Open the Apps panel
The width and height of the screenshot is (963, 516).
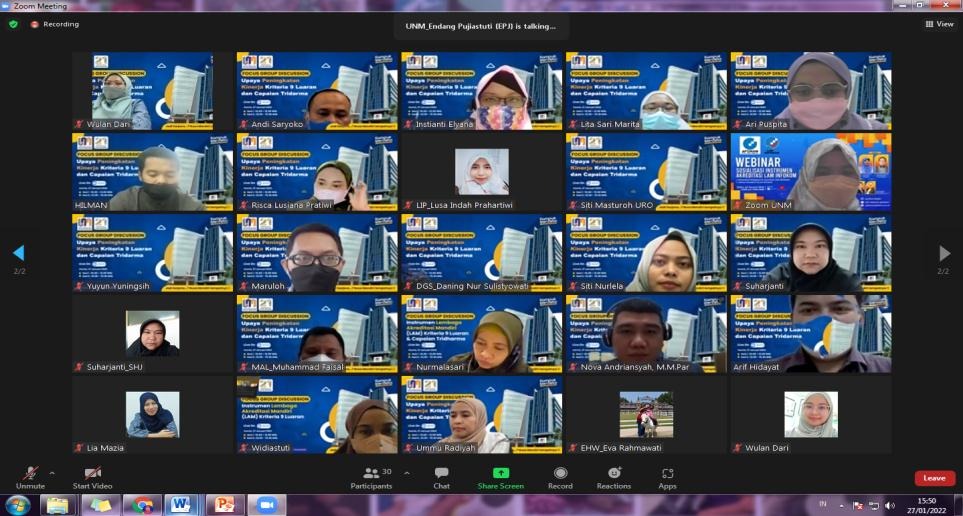tap(667, 474)
